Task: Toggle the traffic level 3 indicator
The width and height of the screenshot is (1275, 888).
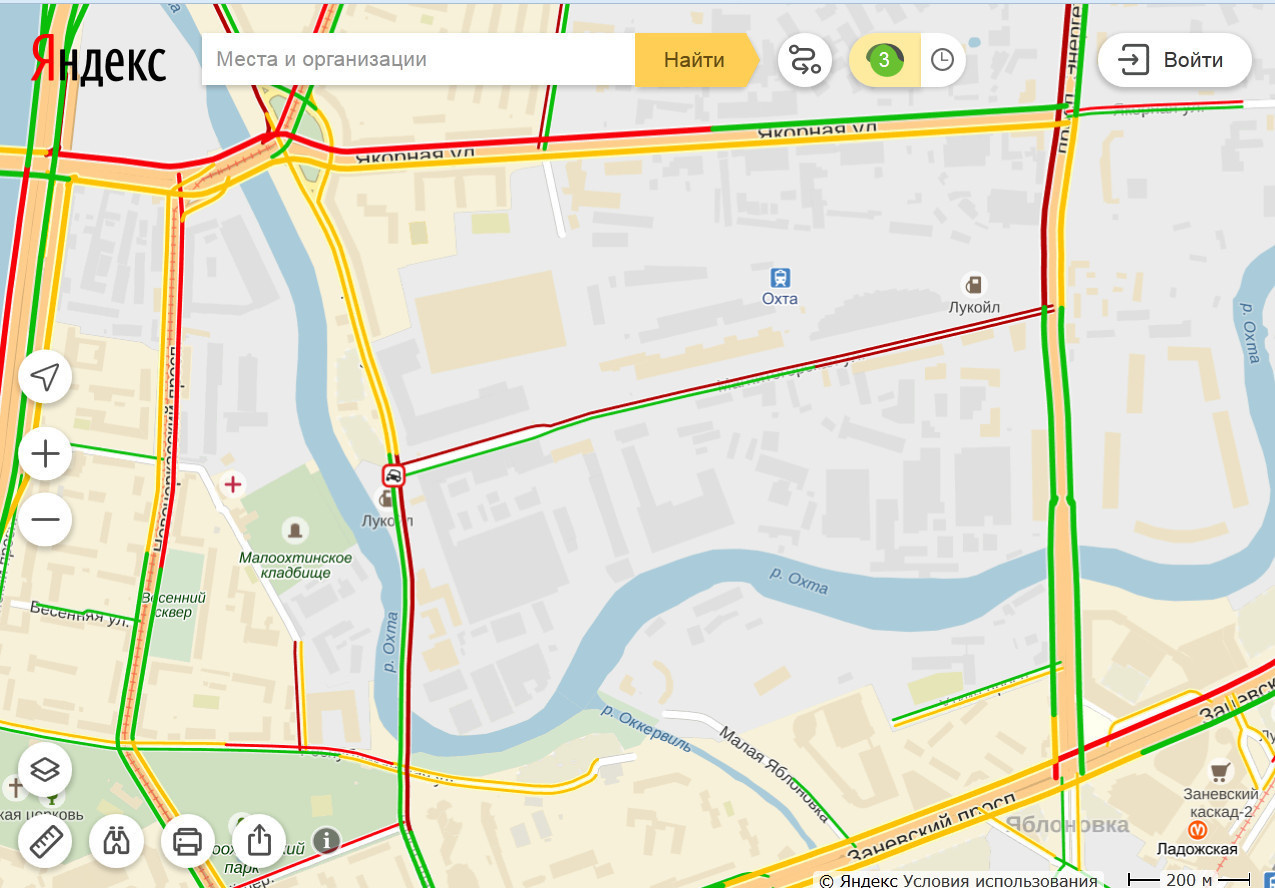Action: [884, 60]
